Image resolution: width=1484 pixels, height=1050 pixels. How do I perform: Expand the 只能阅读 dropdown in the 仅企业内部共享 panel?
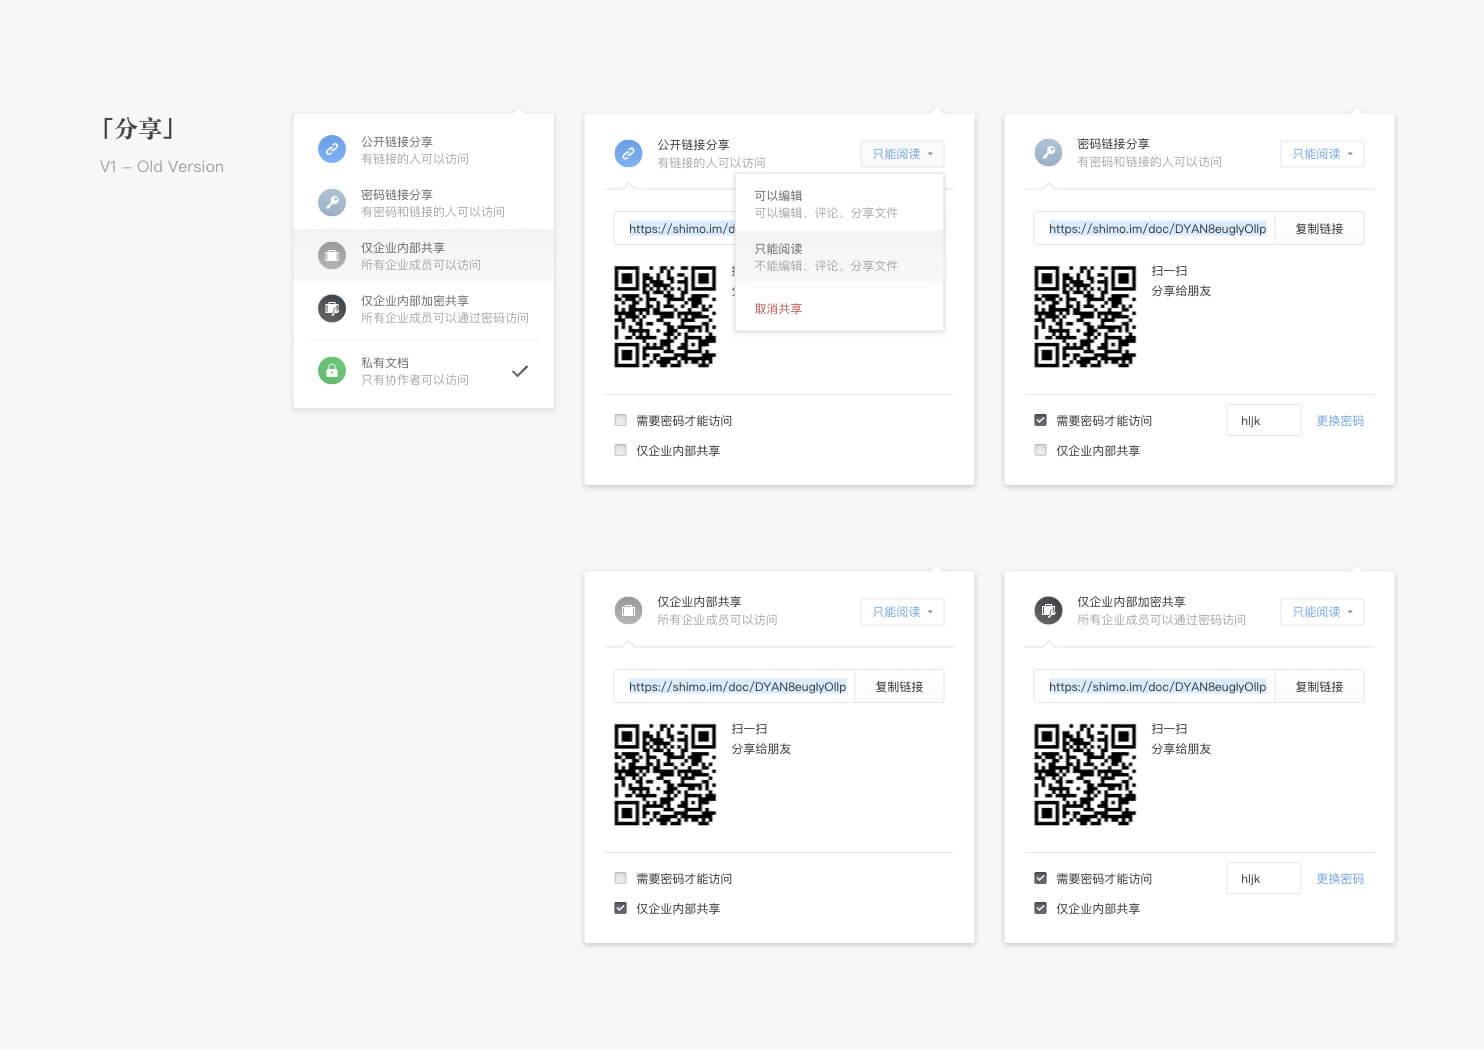point(902,612)
